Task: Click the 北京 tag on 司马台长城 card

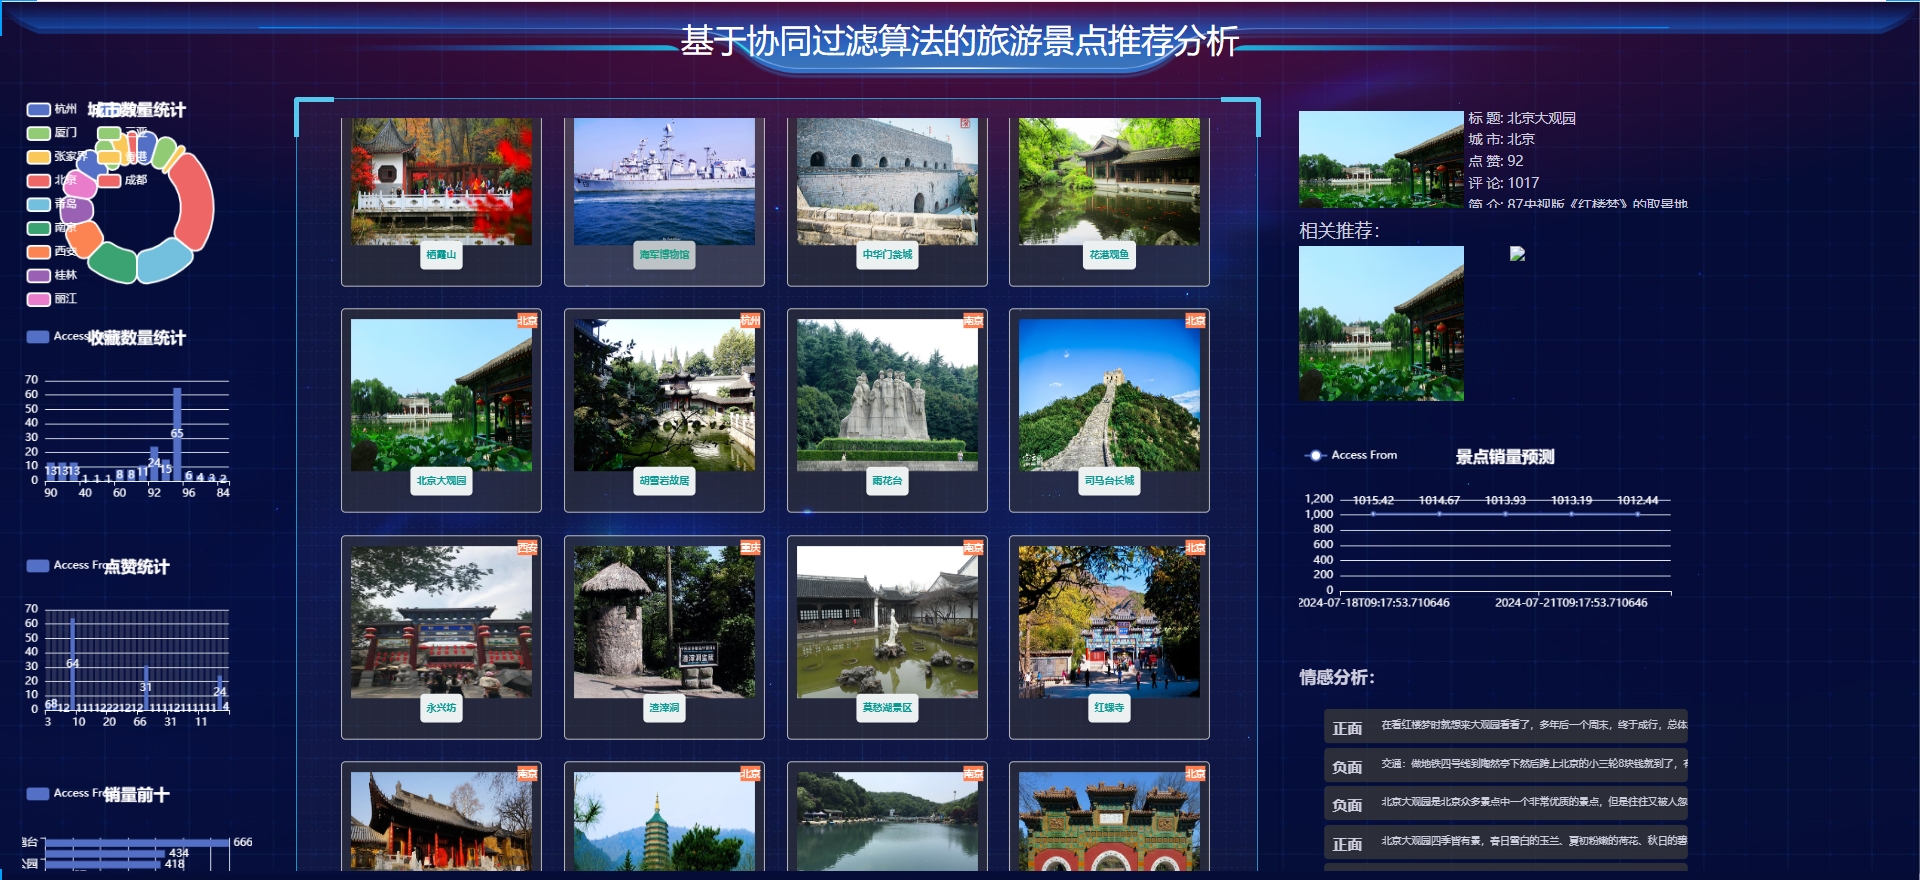Action: [1195, 321]
